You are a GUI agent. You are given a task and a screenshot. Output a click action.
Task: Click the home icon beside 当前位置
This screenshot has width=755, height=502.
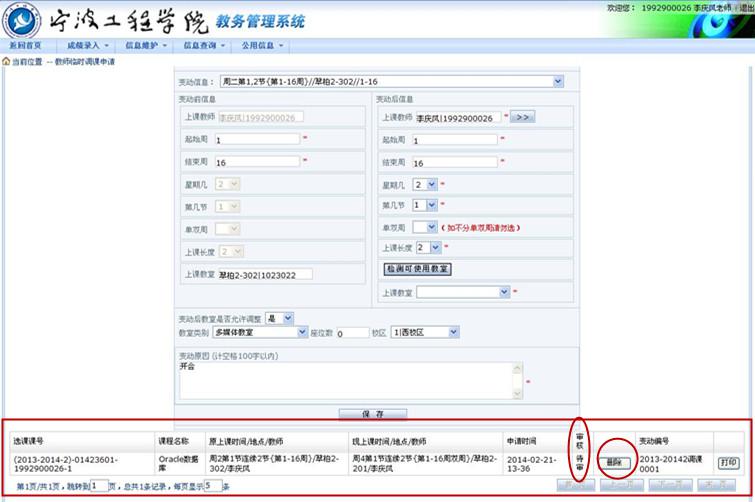6,61
